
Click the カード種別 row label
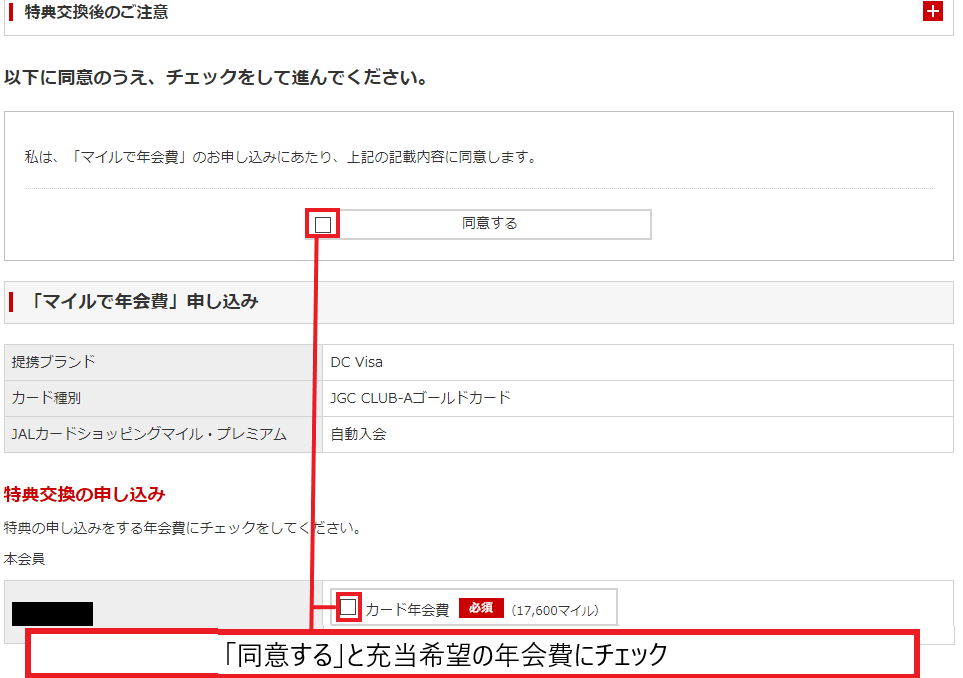coord(47,398)
